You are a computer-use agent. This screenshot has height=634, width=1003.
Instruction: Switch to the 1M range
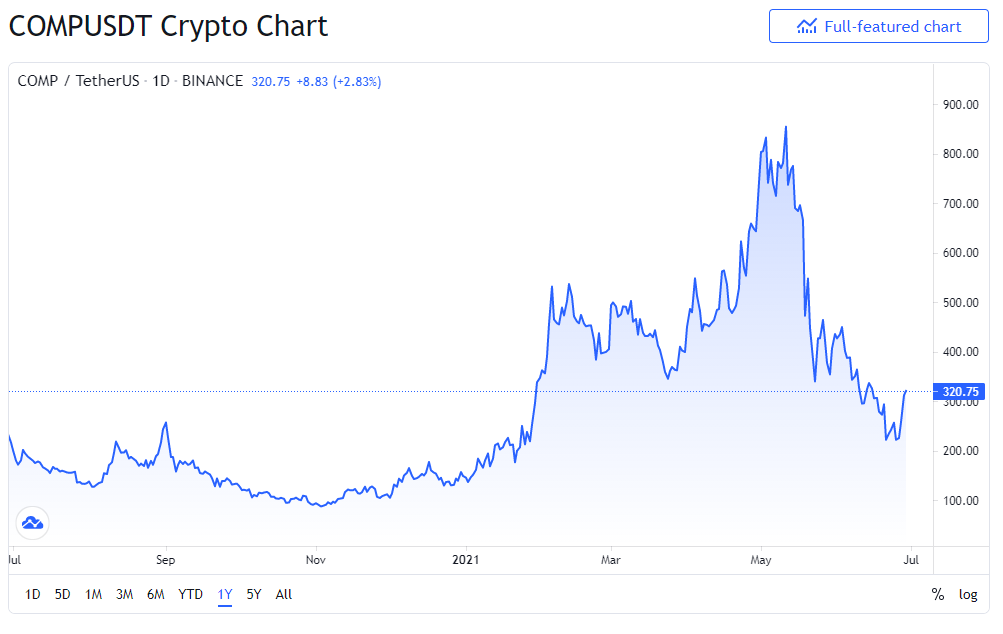pos(93,594)
